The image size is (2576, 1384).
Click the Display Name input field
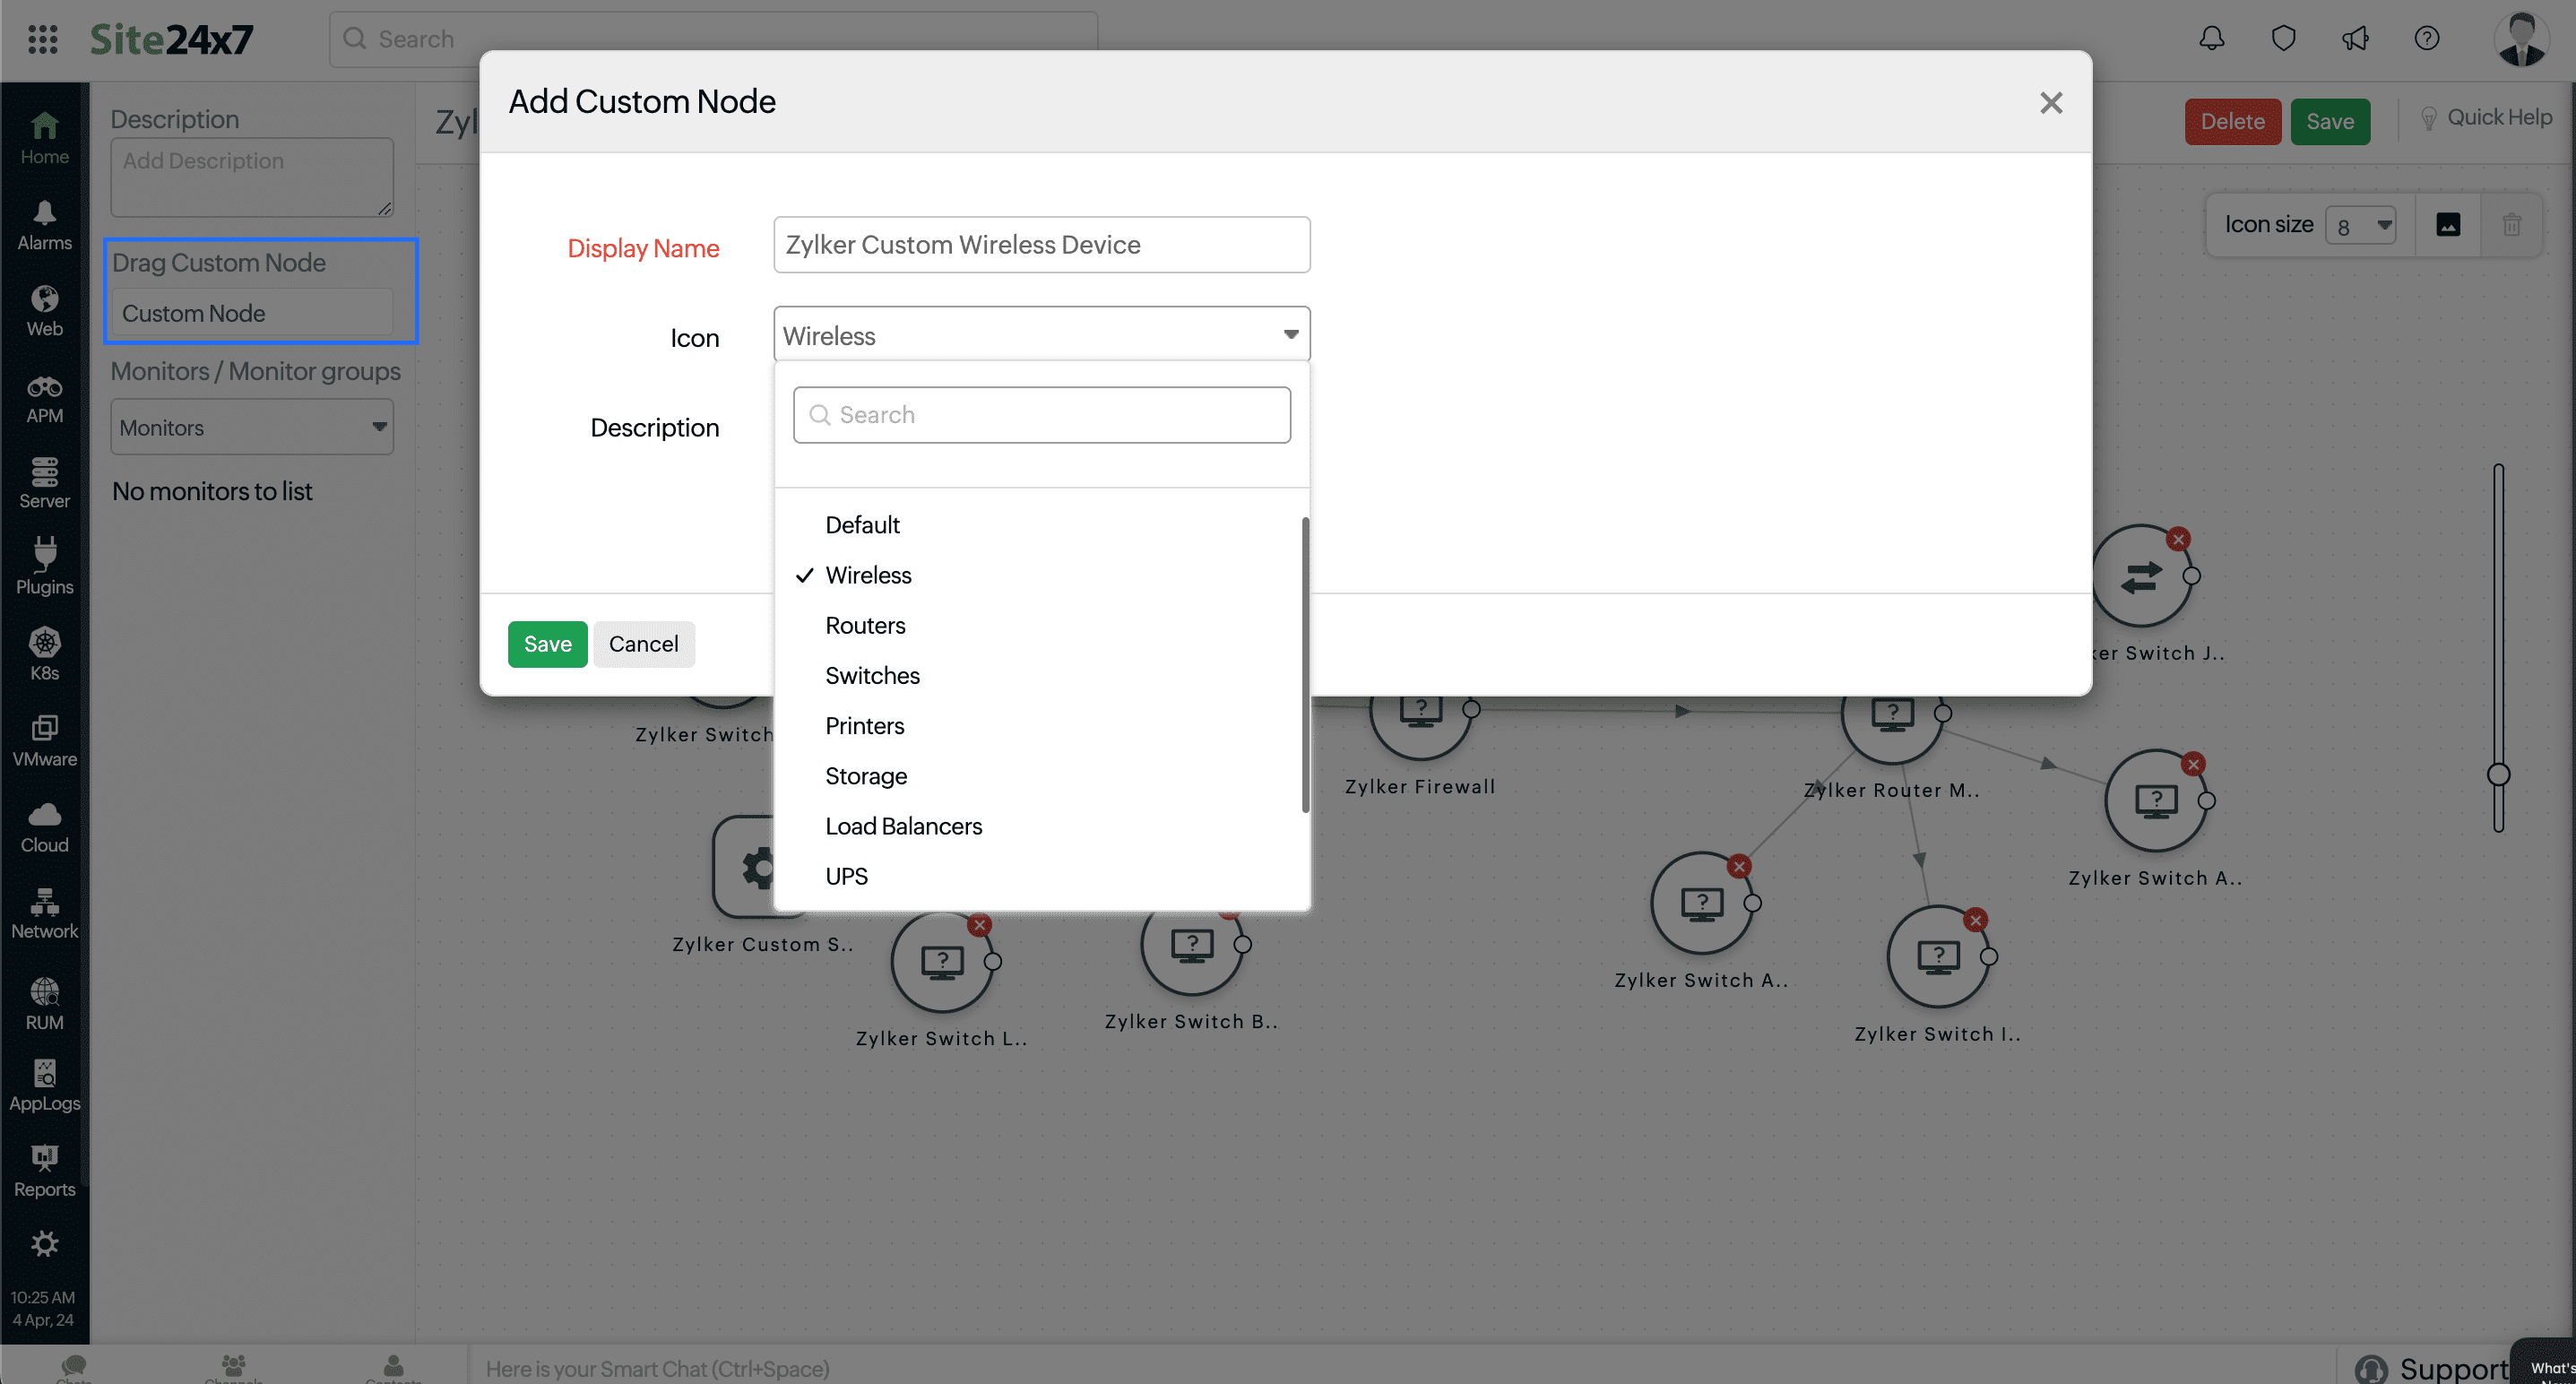(1041, 245)
